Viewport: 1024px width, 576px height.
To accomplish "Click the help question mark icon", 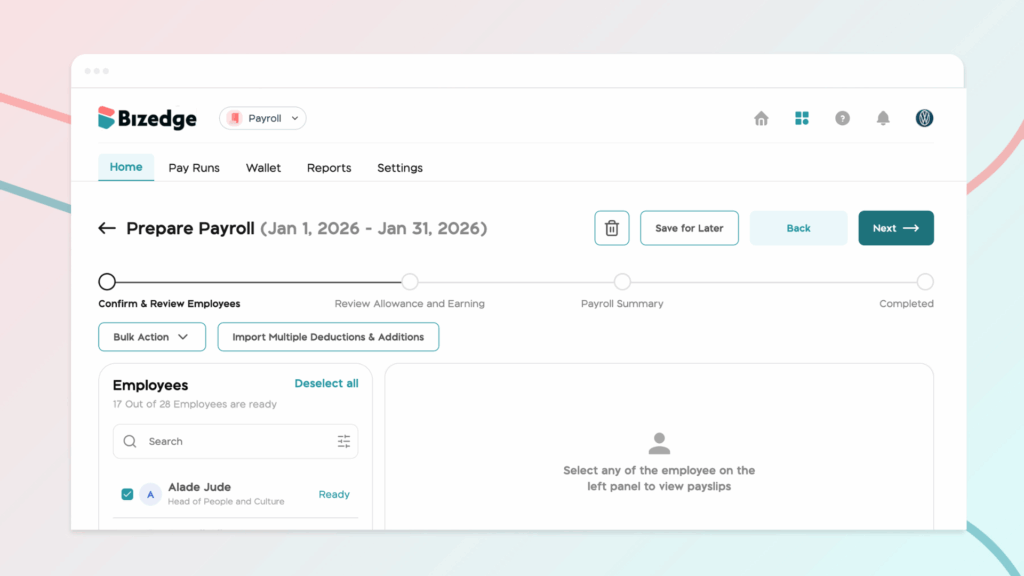I will (842, 118).
